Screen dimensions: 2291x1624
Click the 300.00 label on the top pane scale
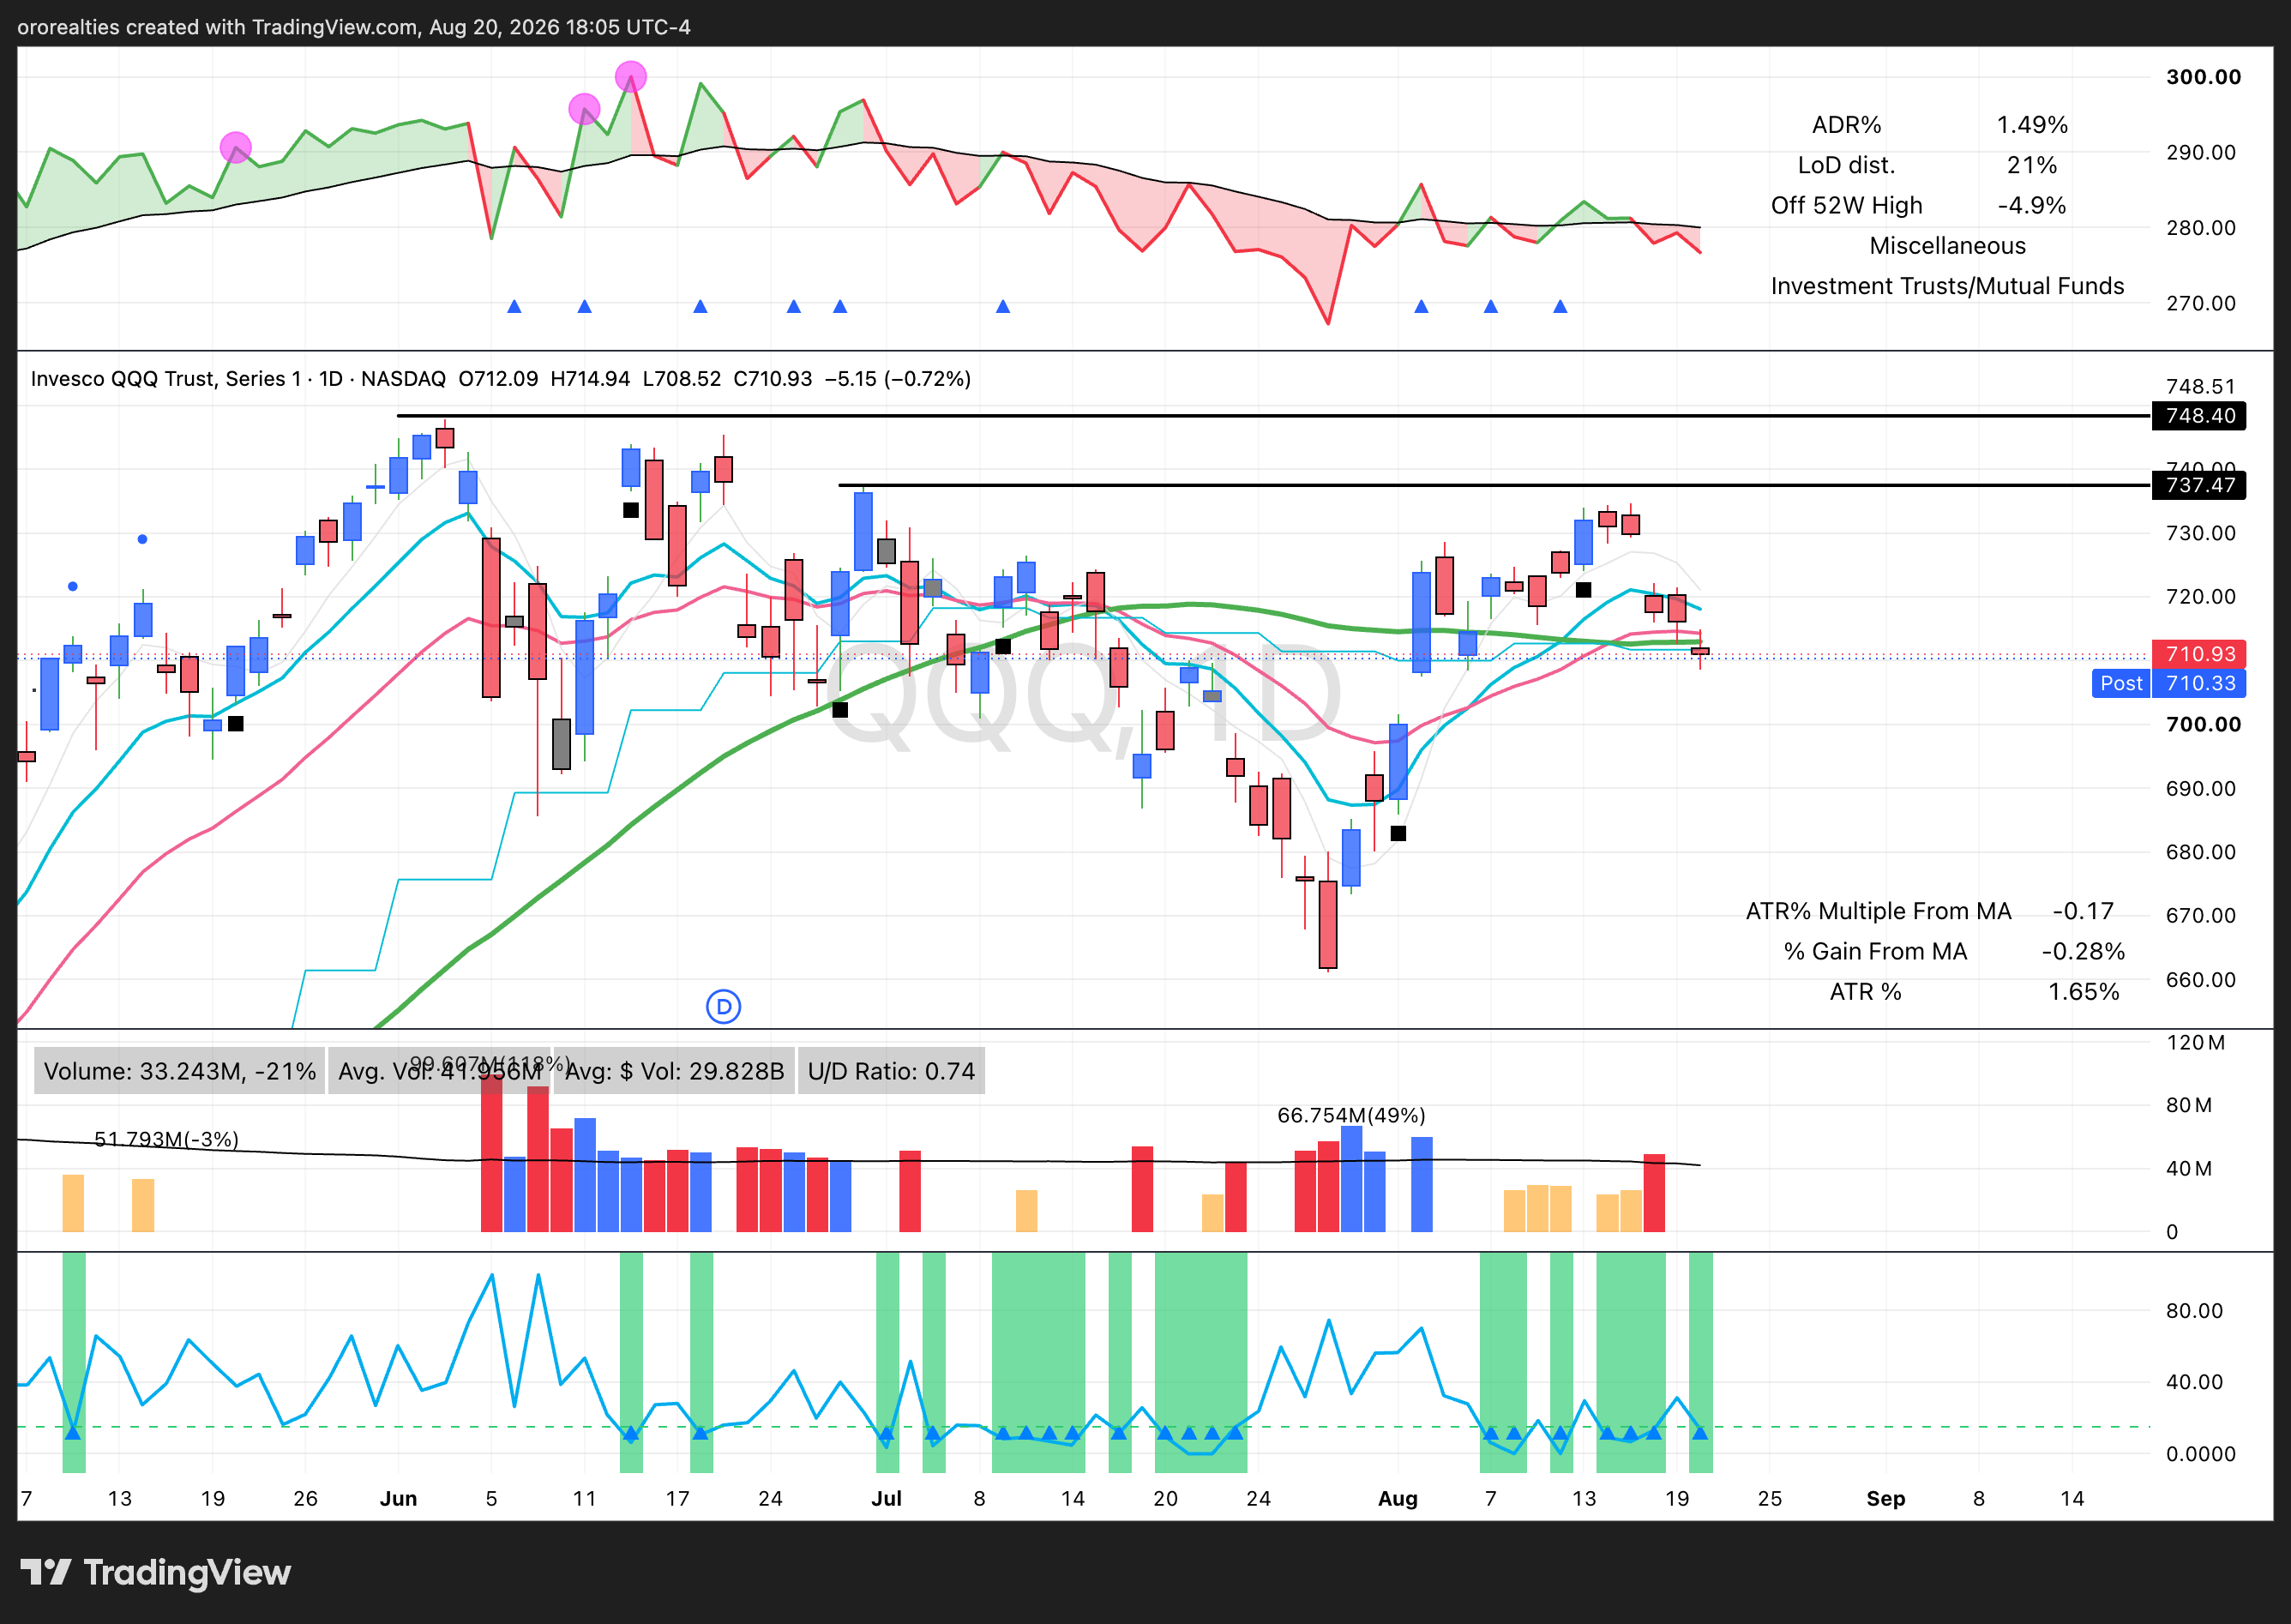tap(2203, 77)
